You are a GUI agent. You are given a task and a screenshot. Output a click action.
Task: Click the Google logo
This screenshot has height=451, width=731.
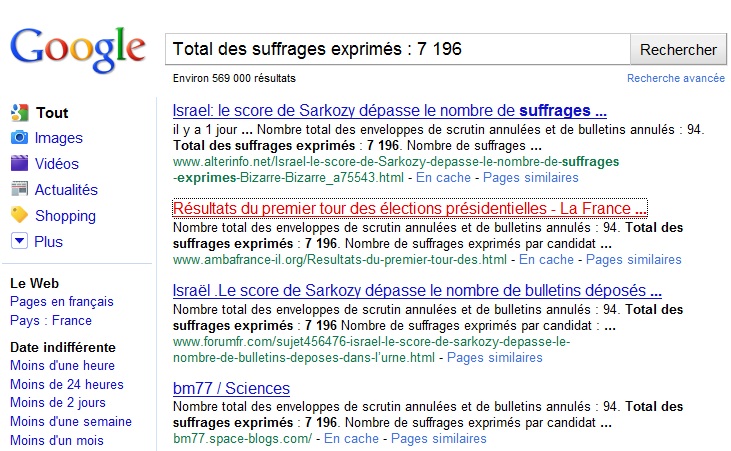(78, 49)
